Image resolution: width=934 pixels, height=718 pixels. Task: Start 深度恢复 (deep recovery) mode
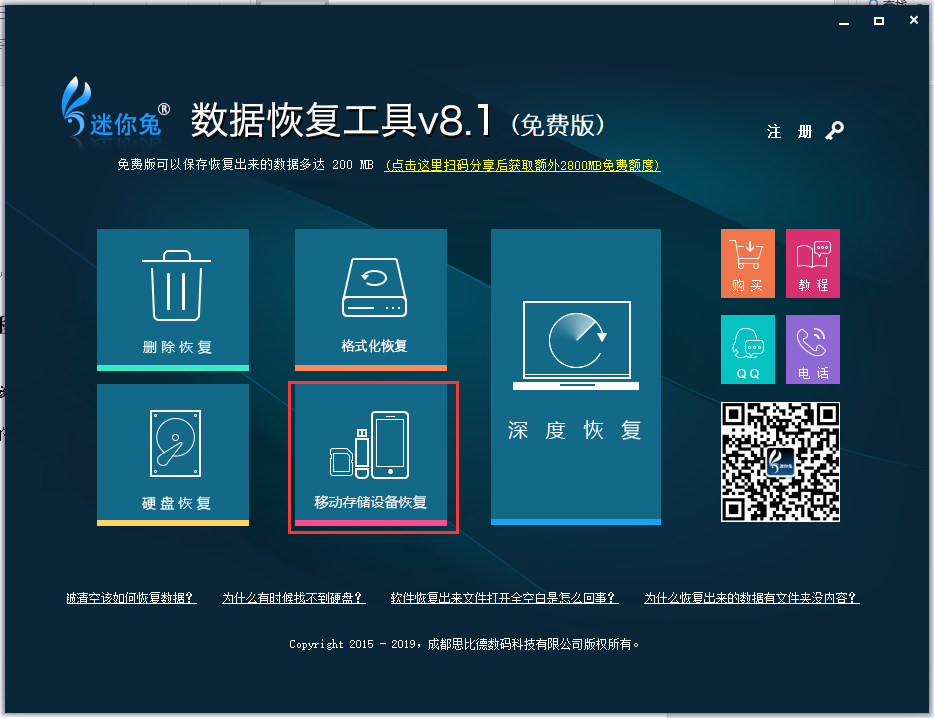[575, 377]
